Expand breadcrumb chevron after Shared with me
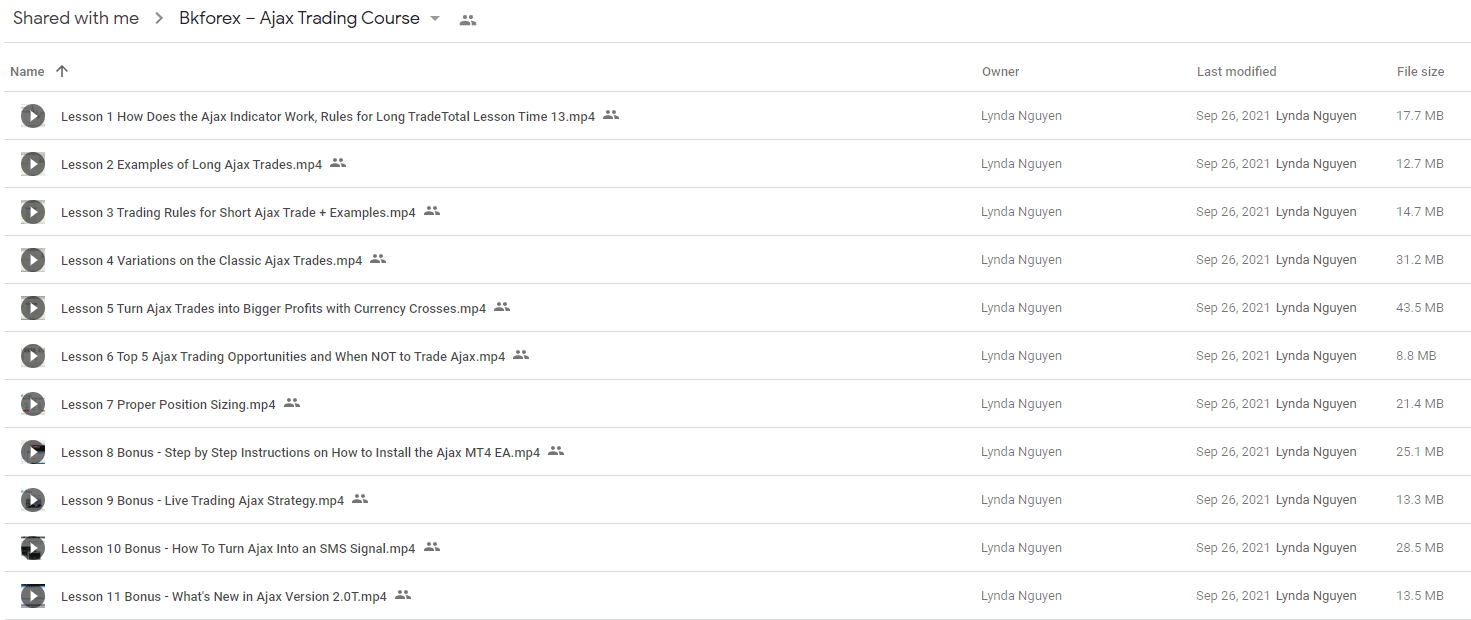Viewport: 1471px width, 620px height. click(159, 19)
